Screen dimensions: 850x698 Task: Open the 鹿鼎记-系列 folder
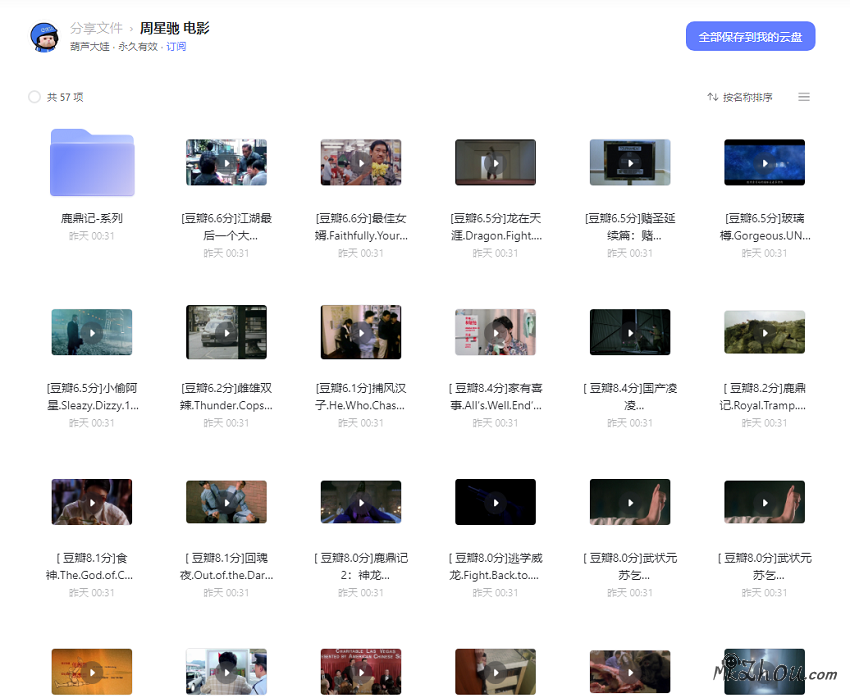point(92,162)
